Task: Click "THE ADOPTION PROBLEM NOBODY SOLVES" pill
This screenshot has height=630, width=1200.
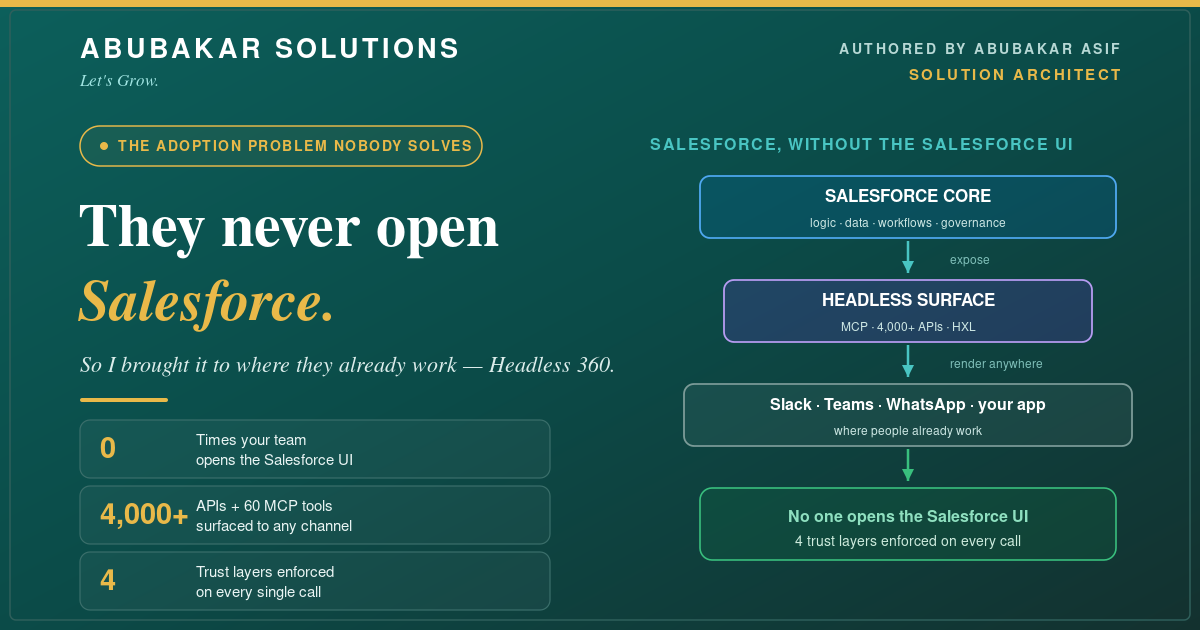Action: click(281, 146)
